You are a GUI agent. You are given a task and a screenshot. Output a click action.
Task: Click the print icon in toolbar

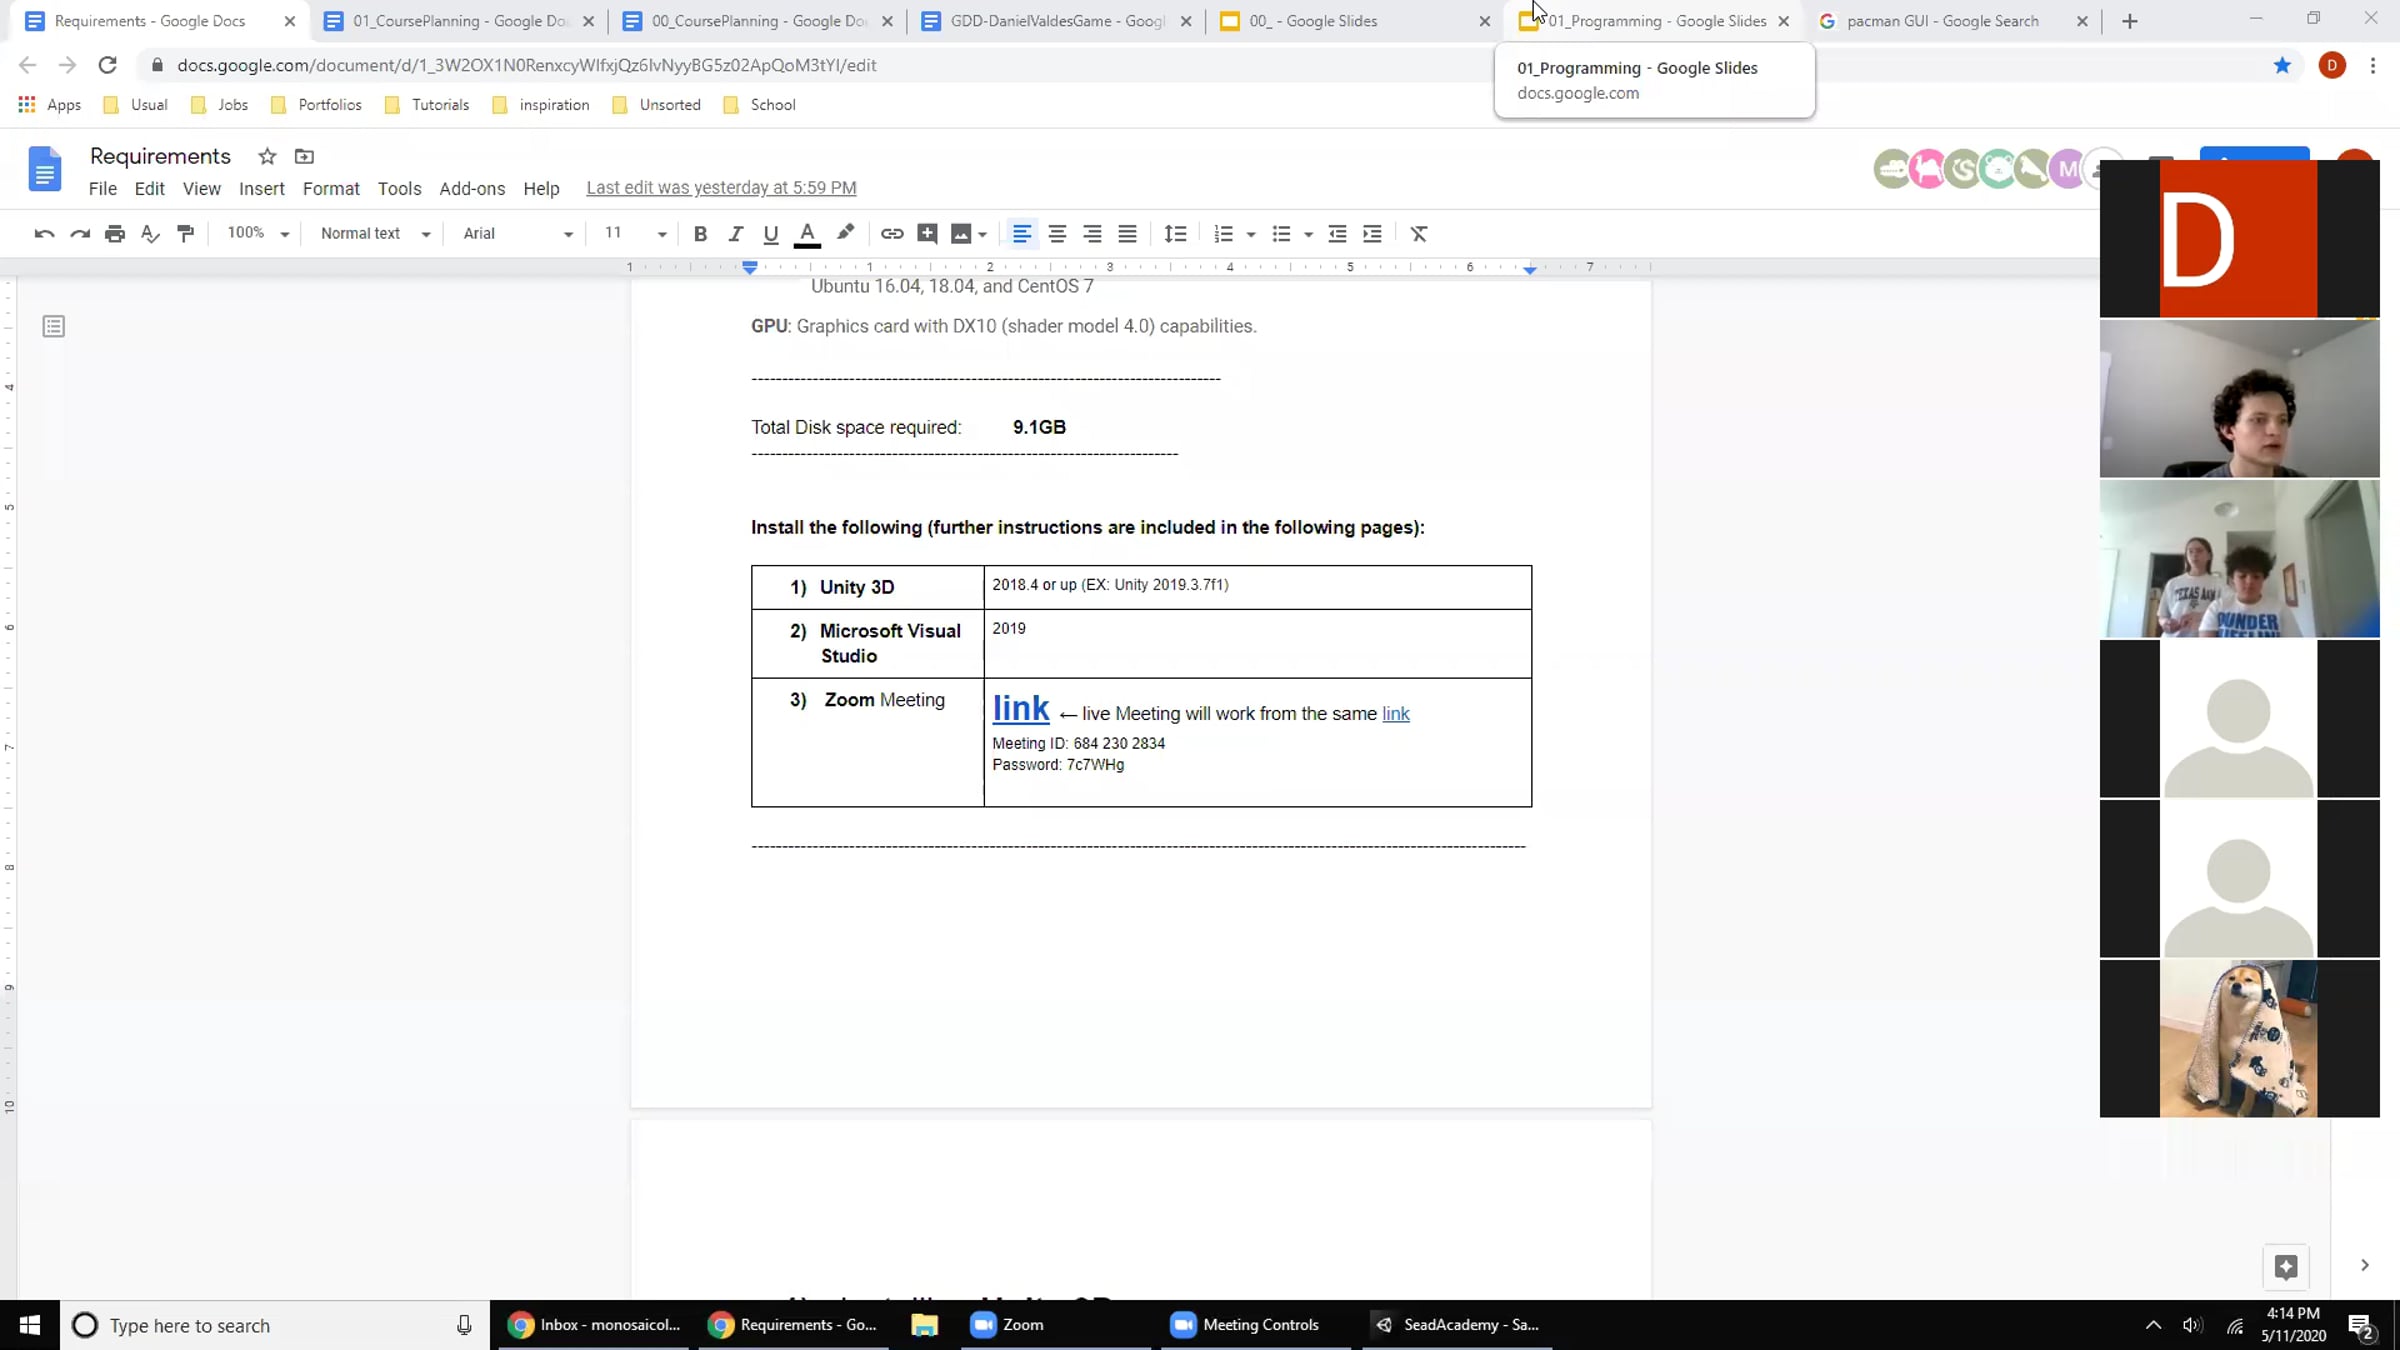tap(115, 234)
